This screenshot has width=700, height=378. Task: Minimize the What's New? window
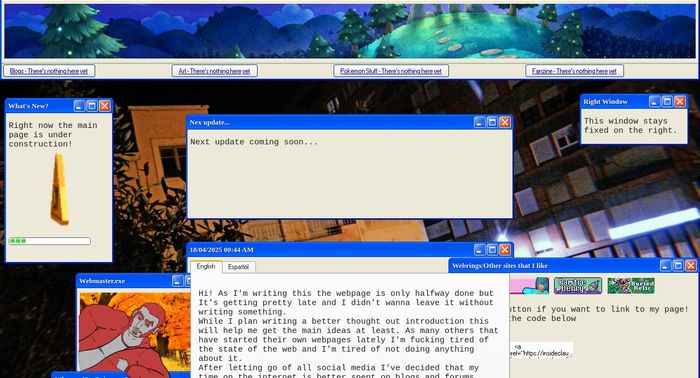(x=79, y=106)
